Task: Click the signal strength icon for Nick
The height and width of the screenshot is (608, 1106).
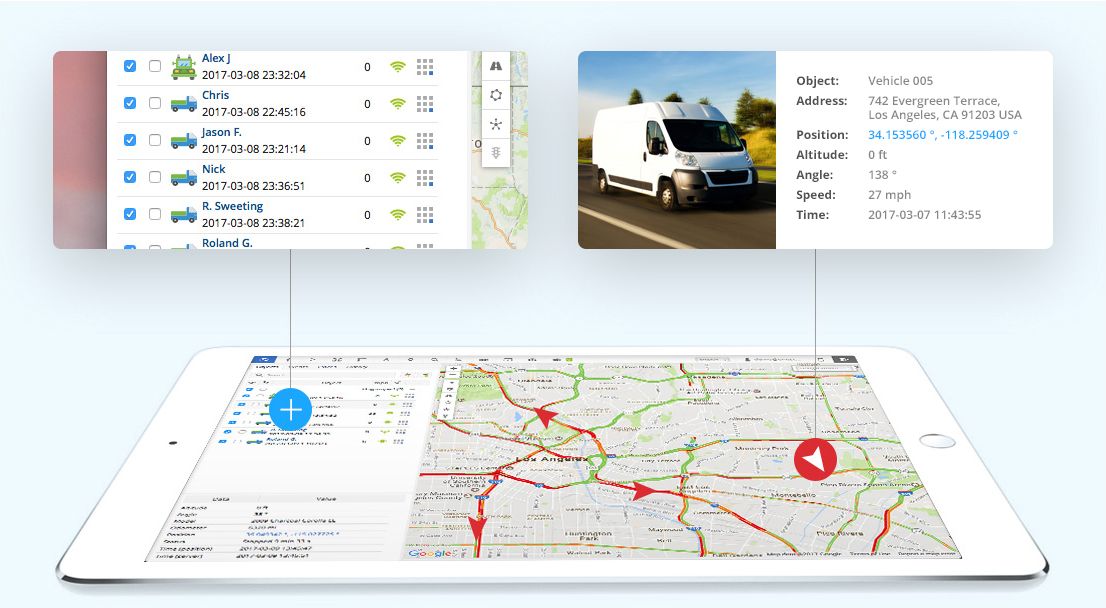Action: [398, 178]
